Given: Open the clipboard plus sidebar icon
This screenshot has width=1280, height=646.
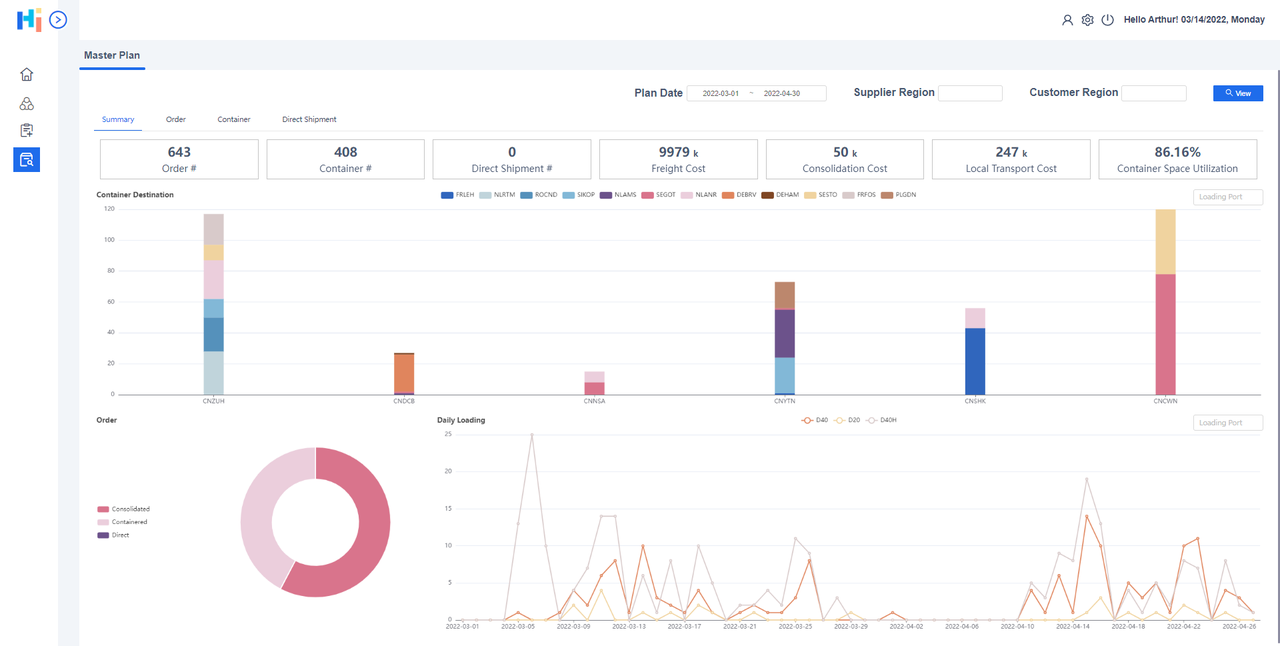Looking at the screenshot, I should coord(27,131).
